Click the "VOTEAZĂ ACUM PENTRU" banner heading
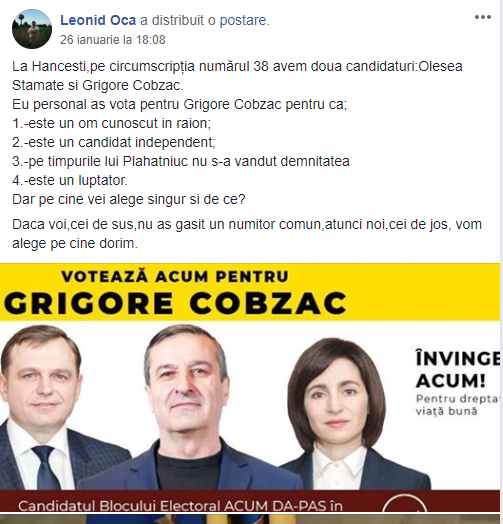Screen dimensions: 503x524 (175, 277)
